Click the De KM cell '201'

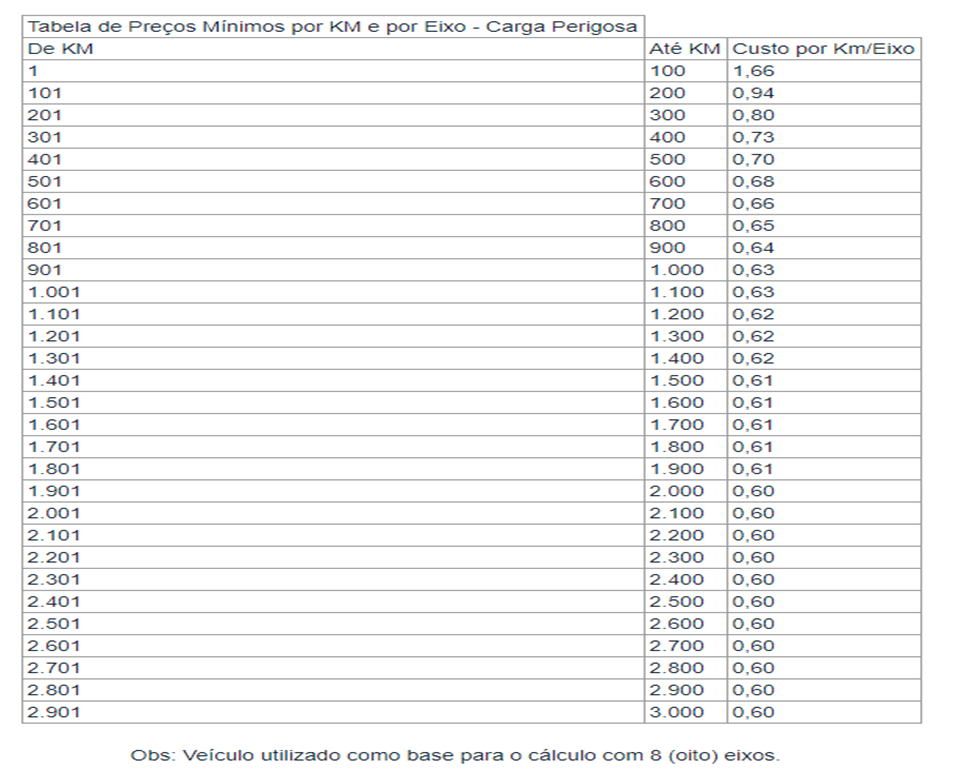click(x=333, y=115)
